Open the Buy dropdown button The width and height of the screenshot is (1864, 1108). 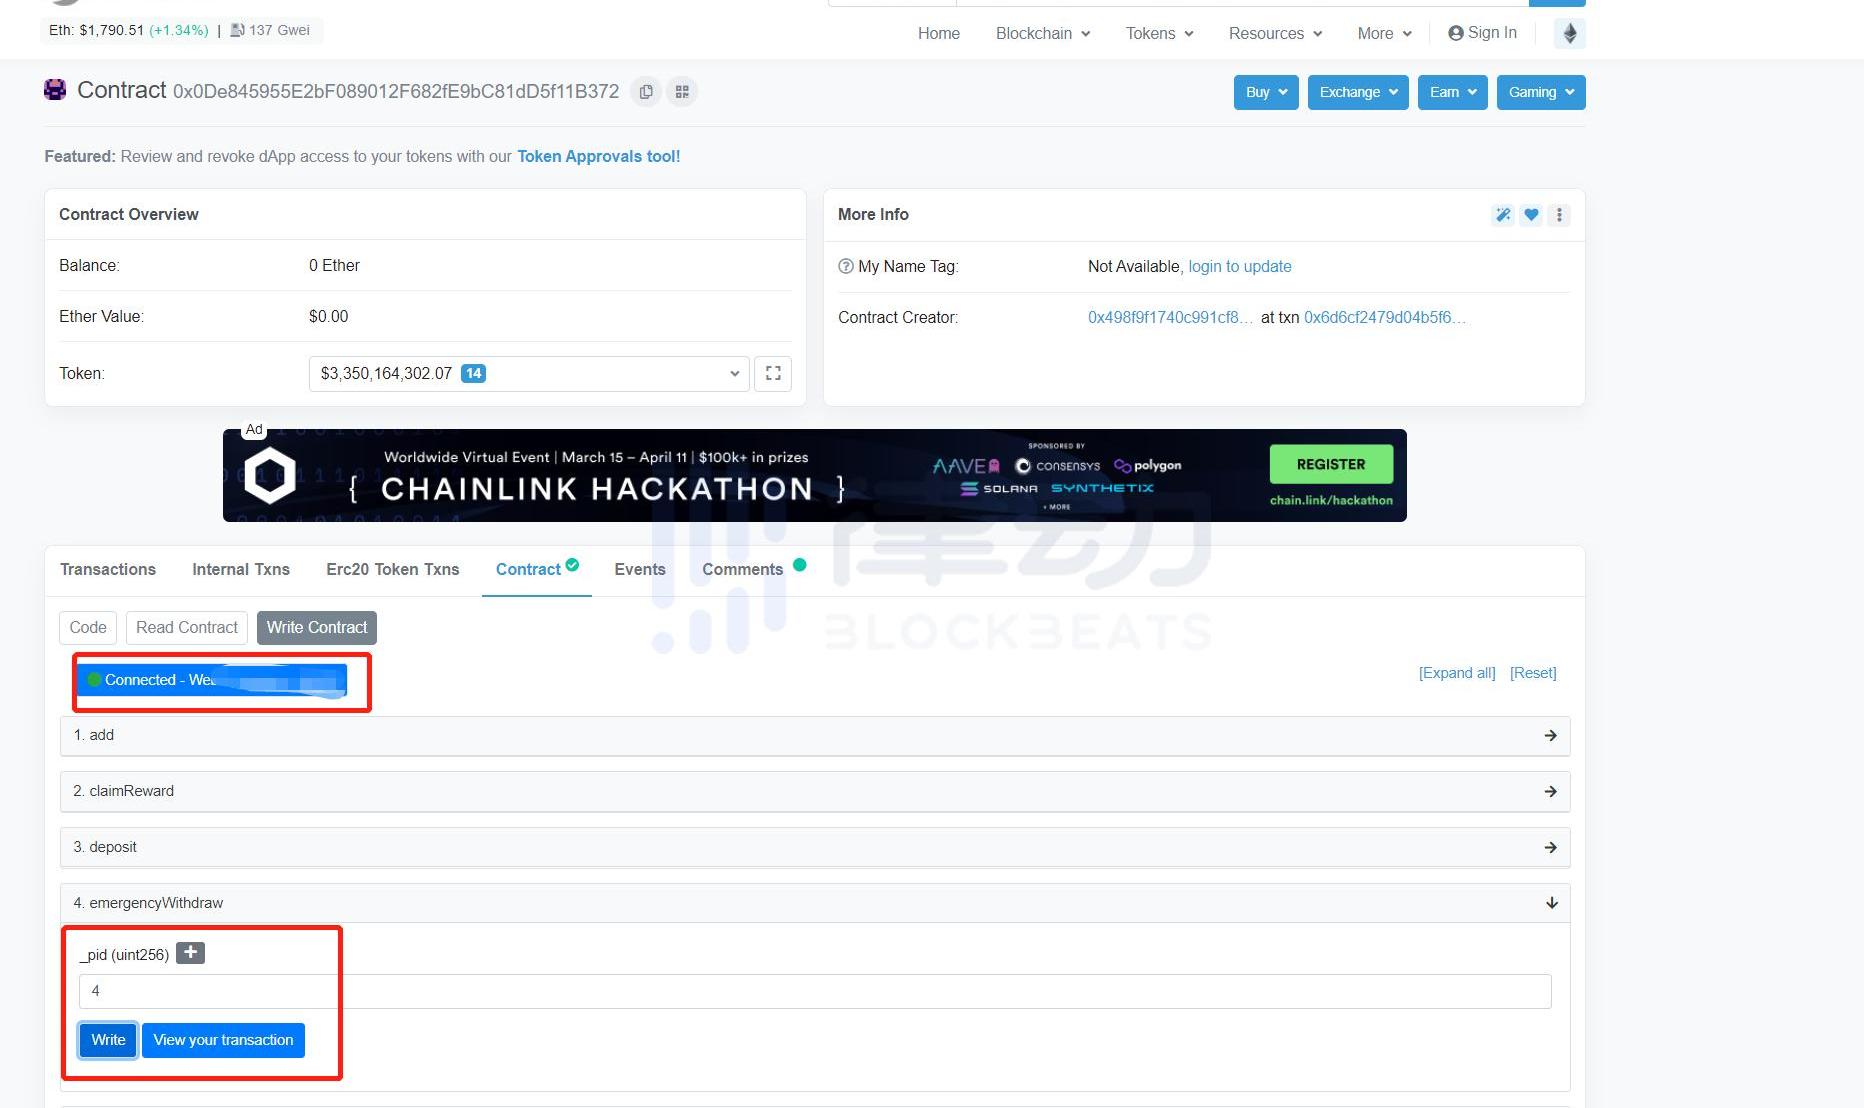pos(1265,93)
